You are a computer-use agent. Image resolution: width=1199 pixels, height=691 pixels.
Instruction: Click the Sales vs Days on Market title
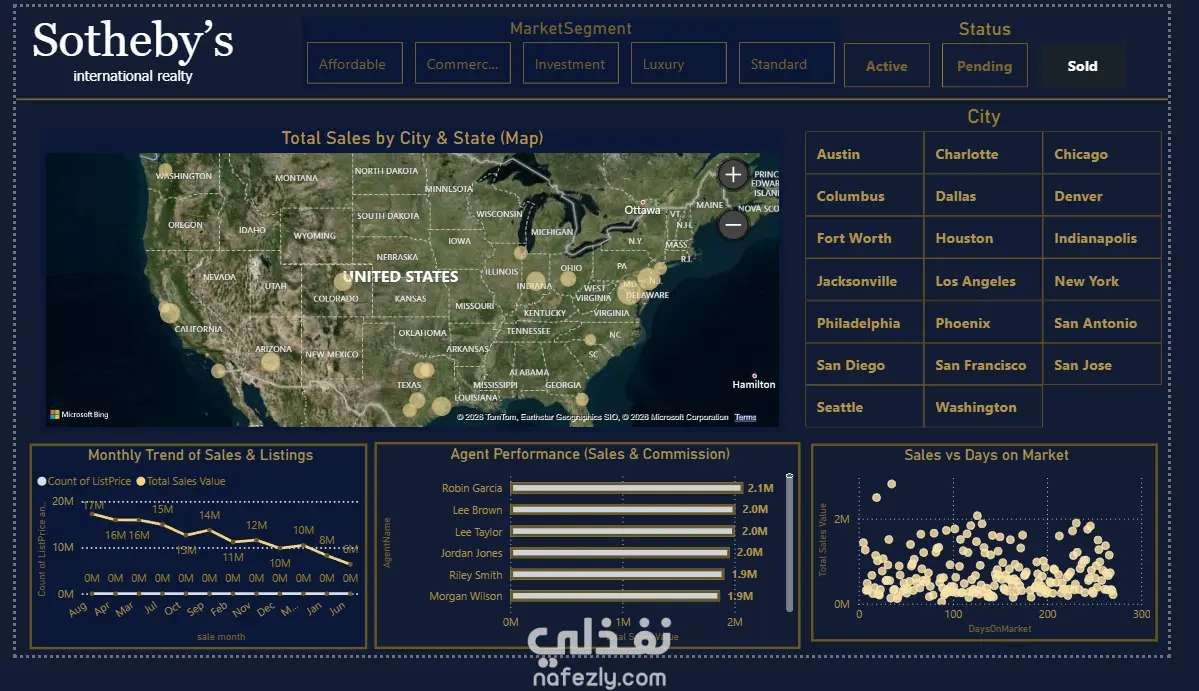click(986, 455)
